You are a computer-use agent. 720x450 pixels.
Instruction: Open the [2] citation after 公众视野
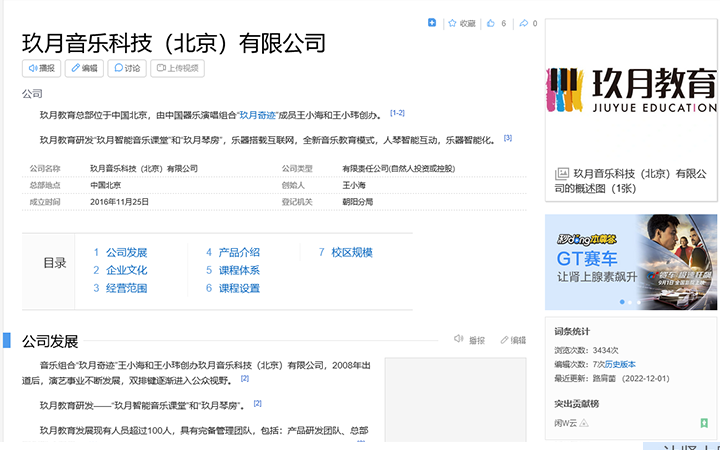(245, 378)
